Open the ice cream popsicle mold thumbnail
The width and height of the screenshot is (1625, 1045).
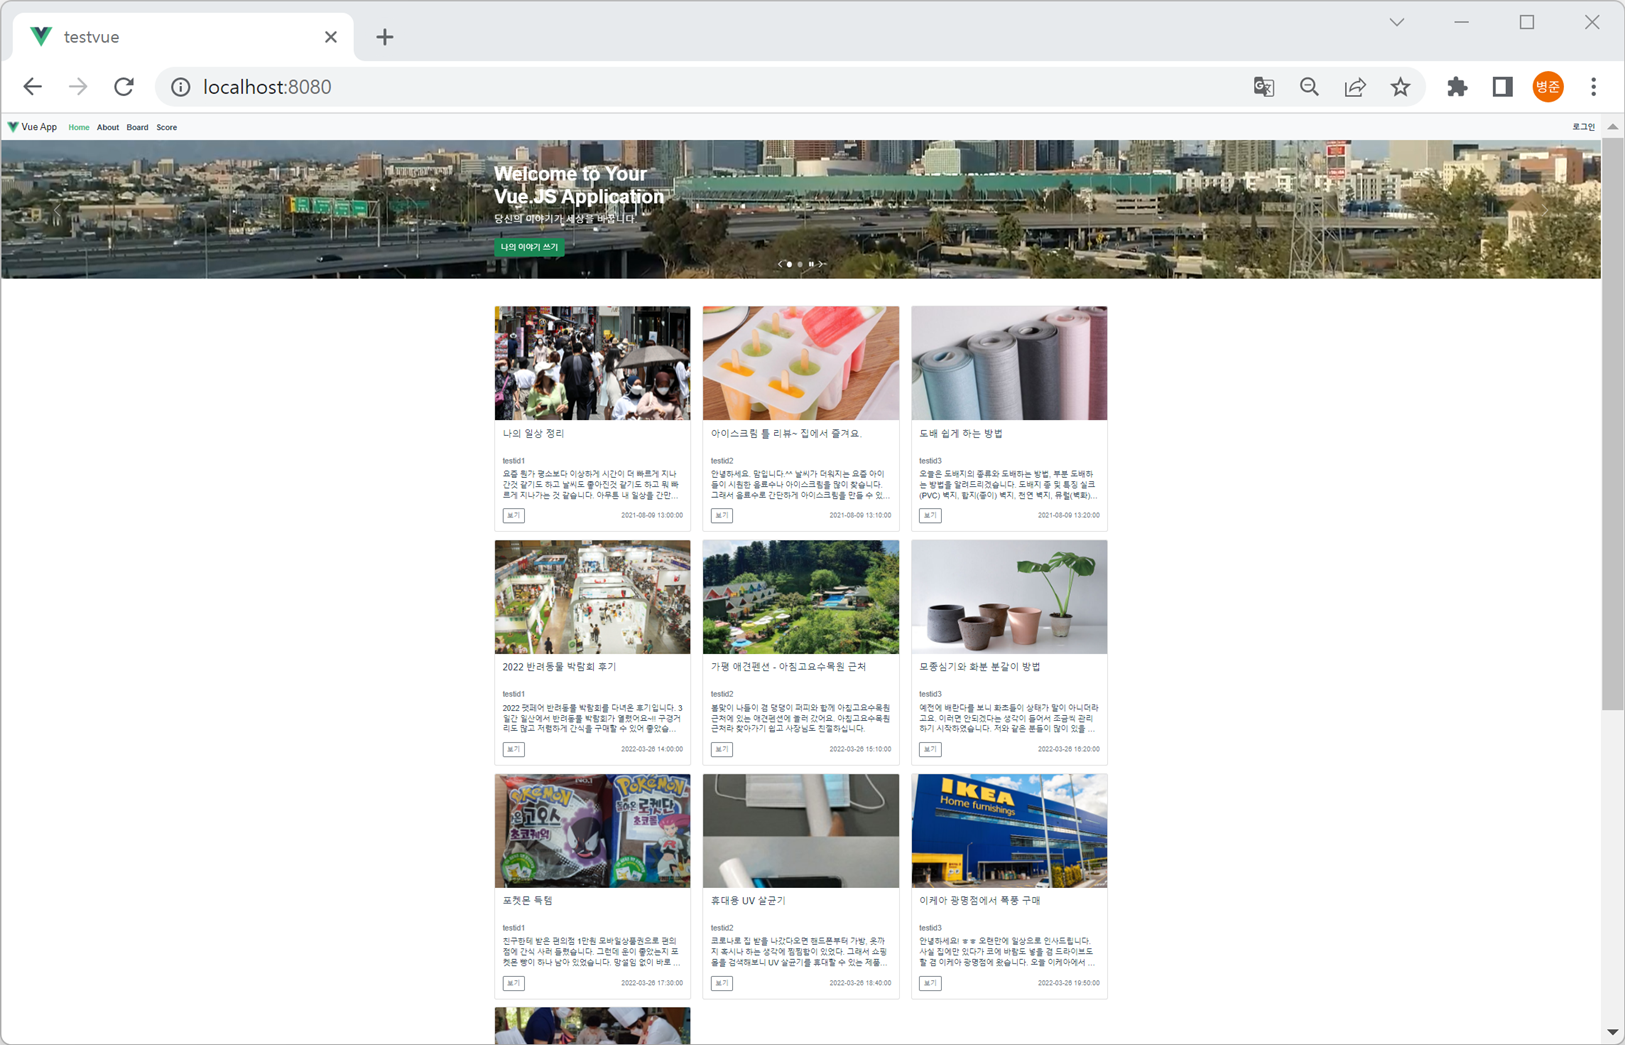tap(801, 363)
